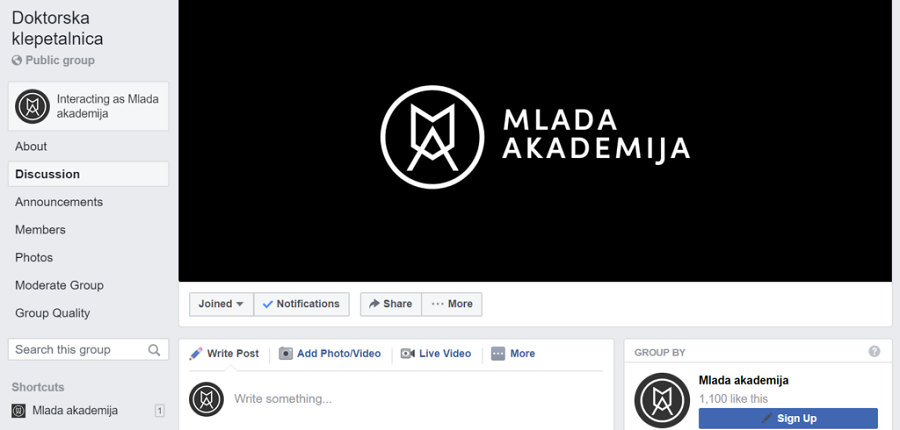Click the help question mark icon
Image resolution: width=900 pixels, height=430 pixels.
pyautogui.click(x=874, y=352)
